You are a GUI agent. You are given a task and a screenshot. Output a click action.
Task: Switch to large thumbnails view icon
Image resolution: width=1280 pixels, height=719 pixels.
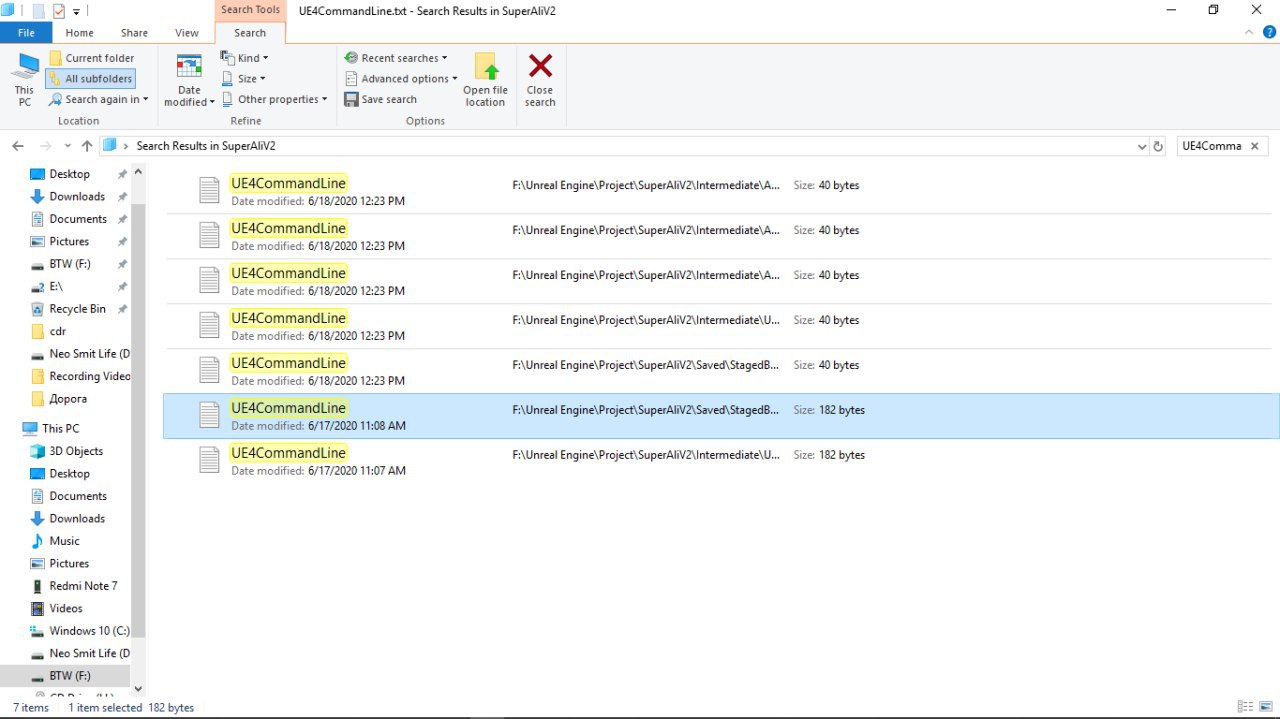click(1265, 707)
